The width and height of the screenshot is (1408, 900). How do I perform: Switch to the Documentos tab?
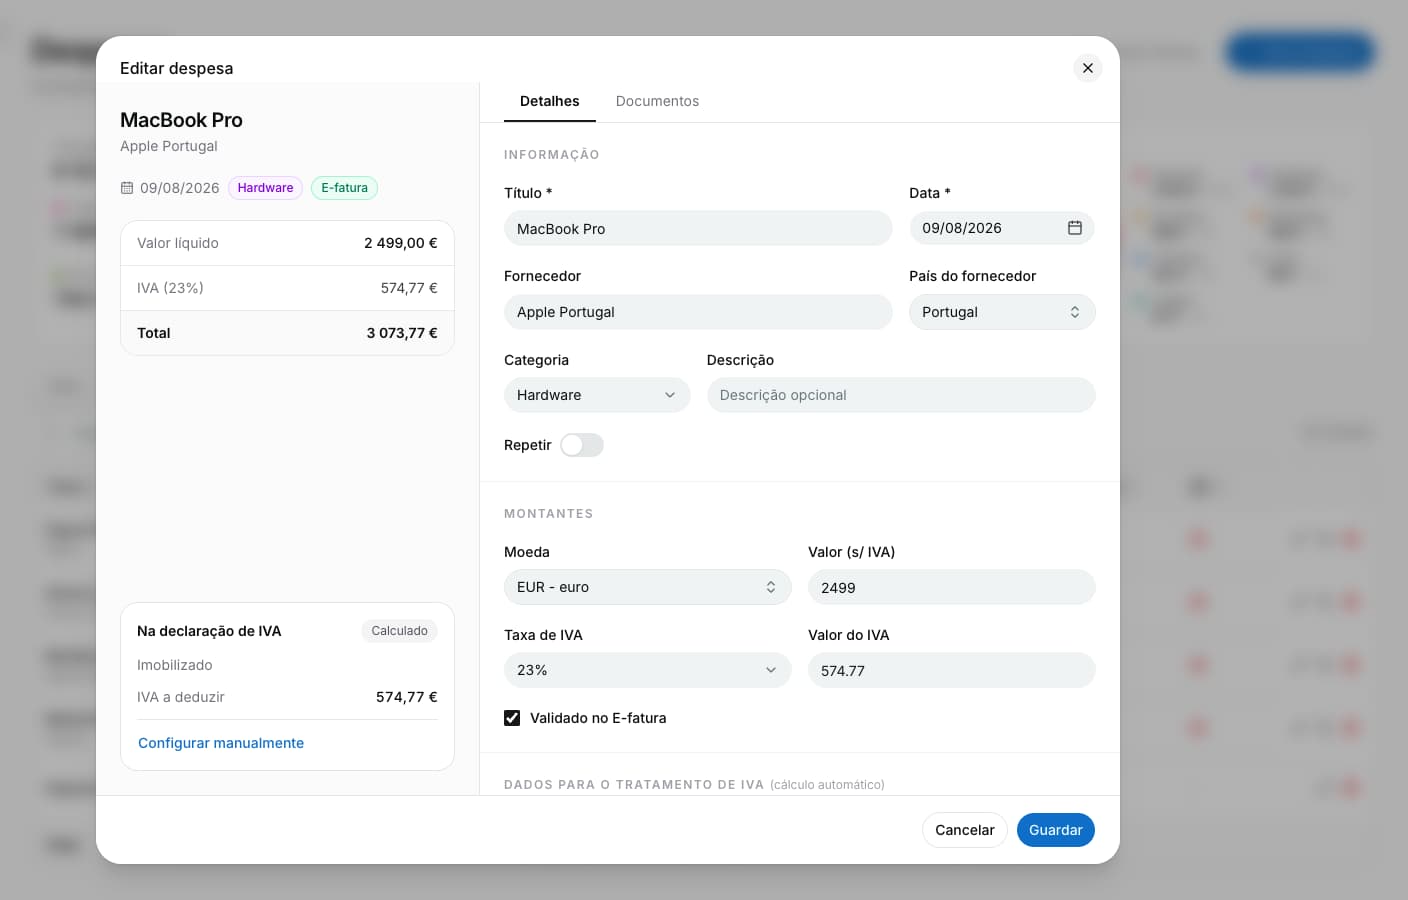(657, 101)
